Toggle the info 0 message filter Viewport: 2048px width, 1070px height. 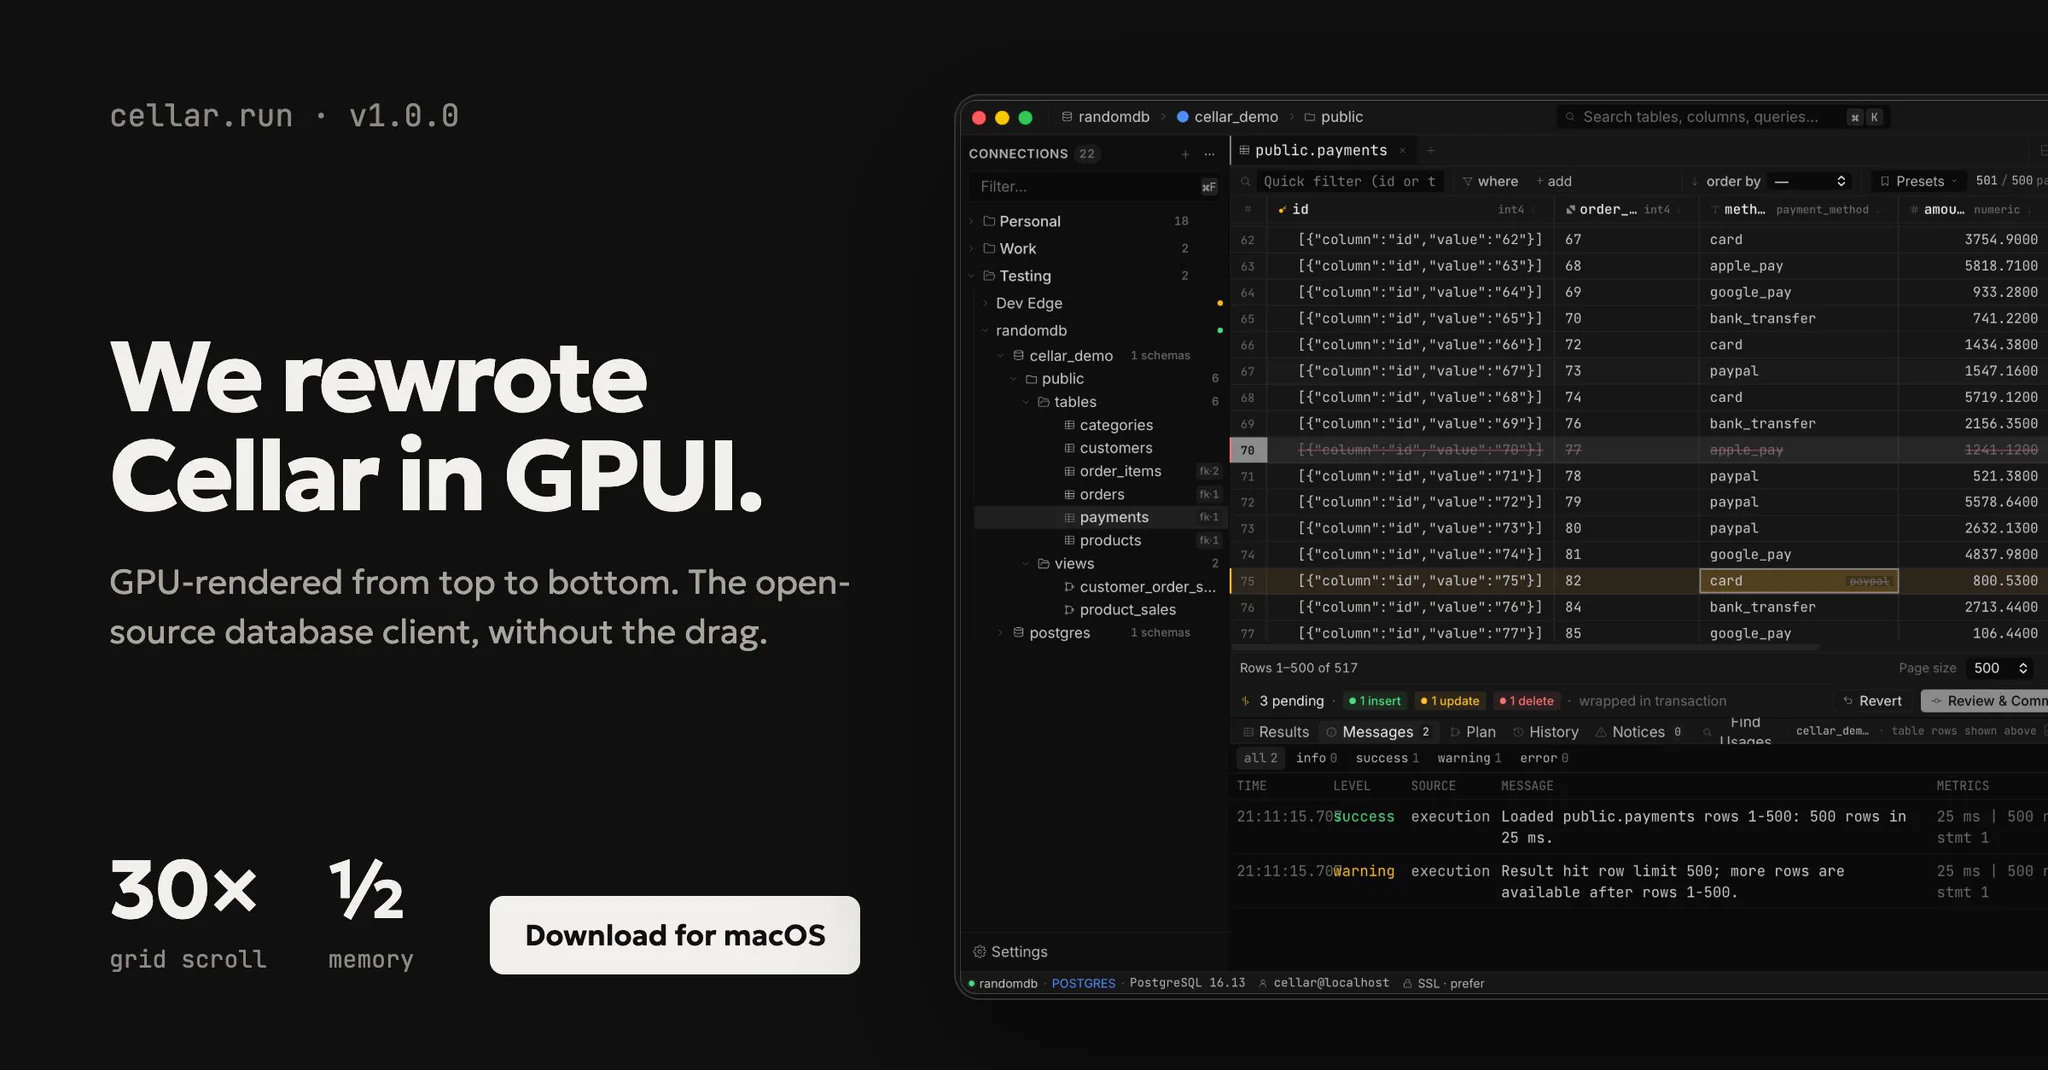click(x=1316, y=758)
